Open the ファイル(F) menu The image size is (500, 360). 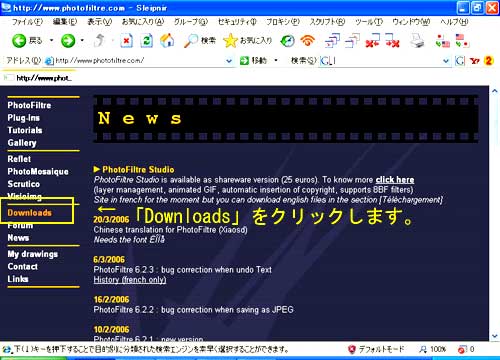tap(27, 22)
